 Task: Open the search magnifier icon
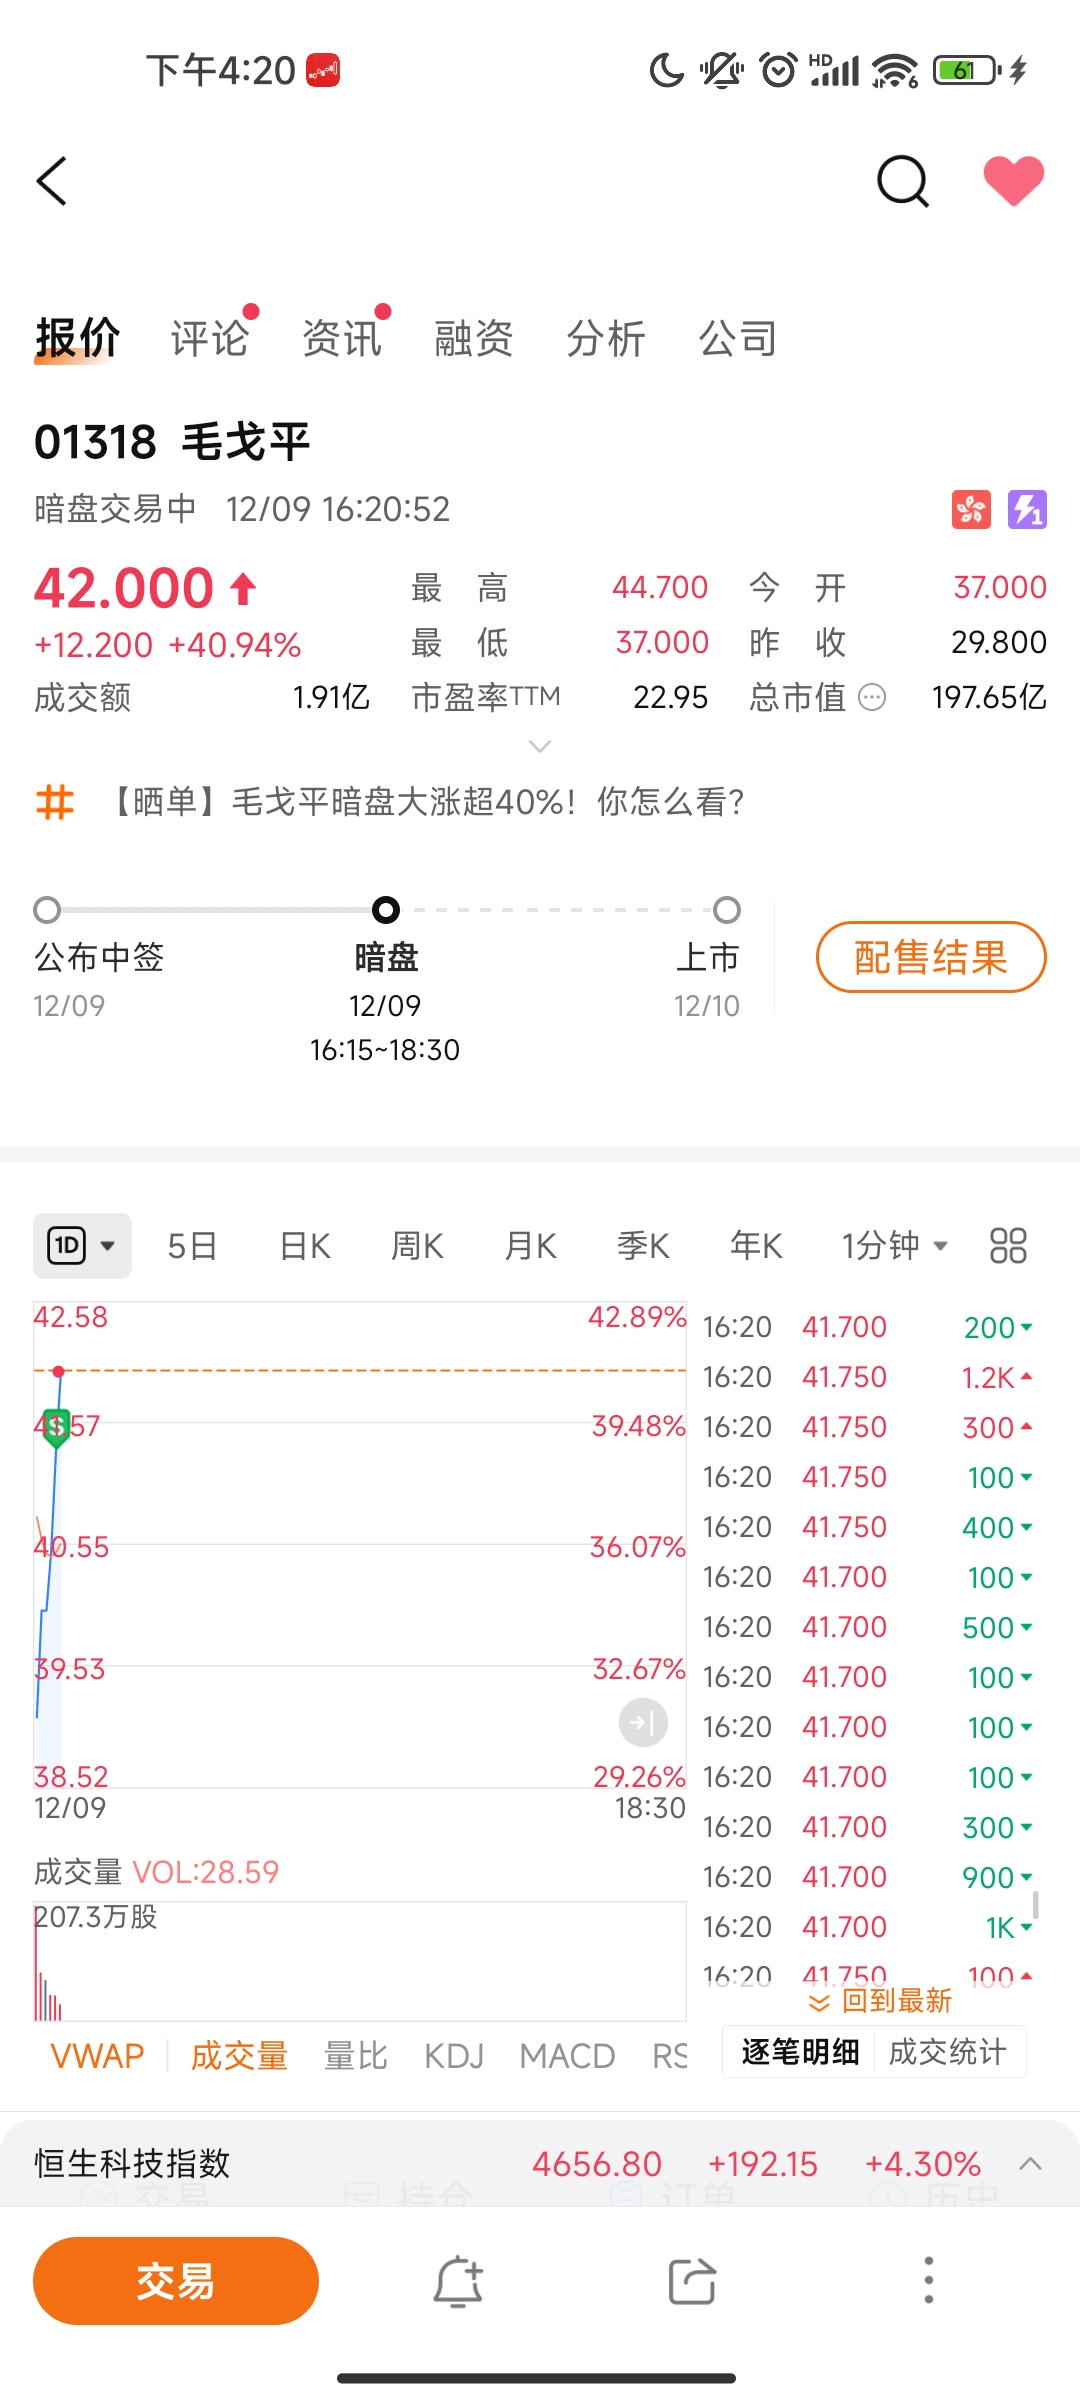pos(903,182)
